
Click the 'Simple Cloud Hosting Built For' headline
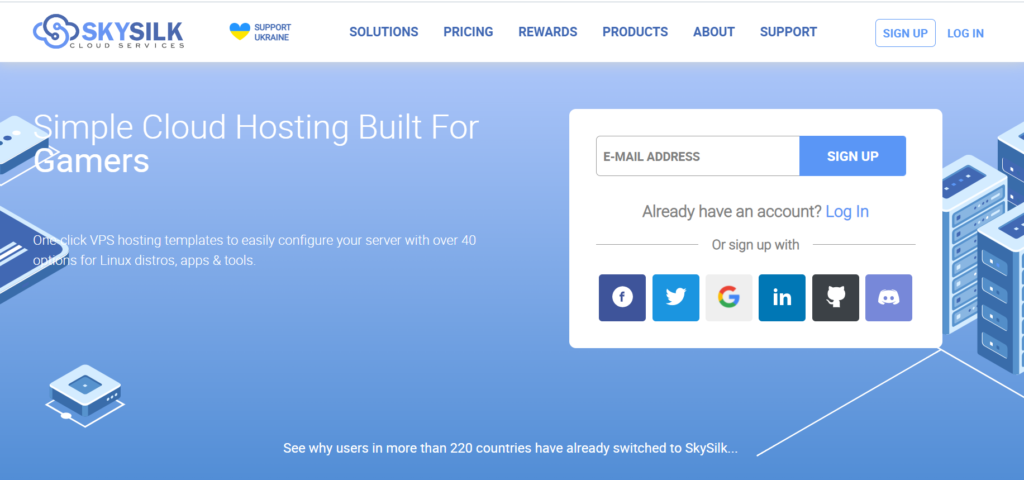(256, 127)
